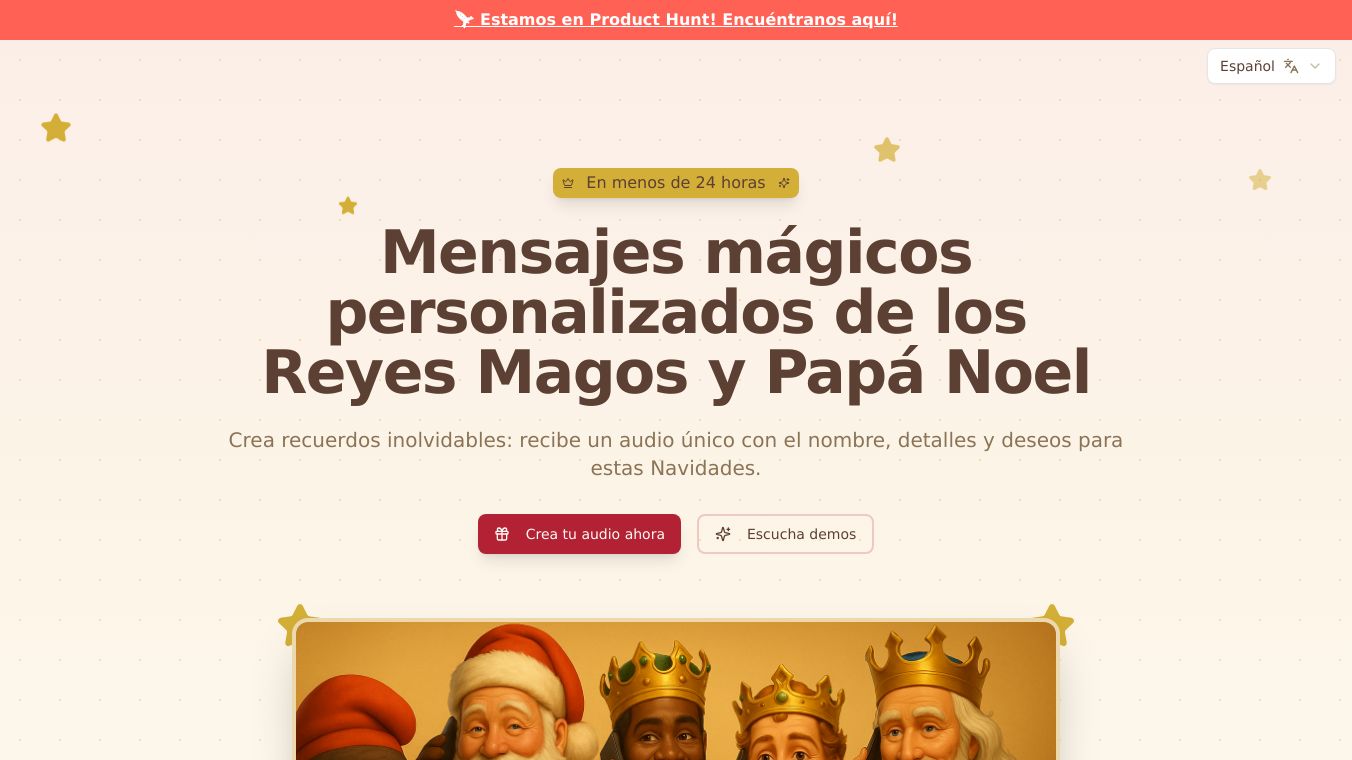Expand the language selector chevron arrow
Screen dimensions: 1352x760
tap(1315, 66)
